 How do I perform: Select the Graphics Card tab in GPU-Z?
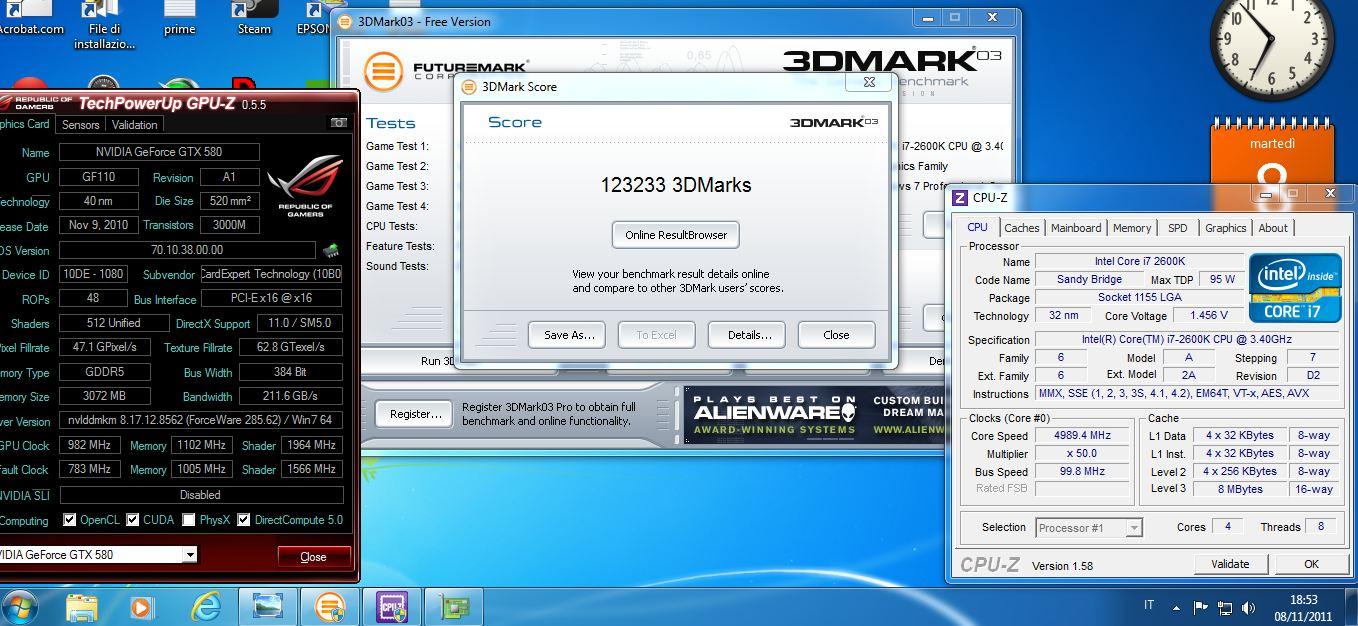pyautogui.click(x=25, y=124)
